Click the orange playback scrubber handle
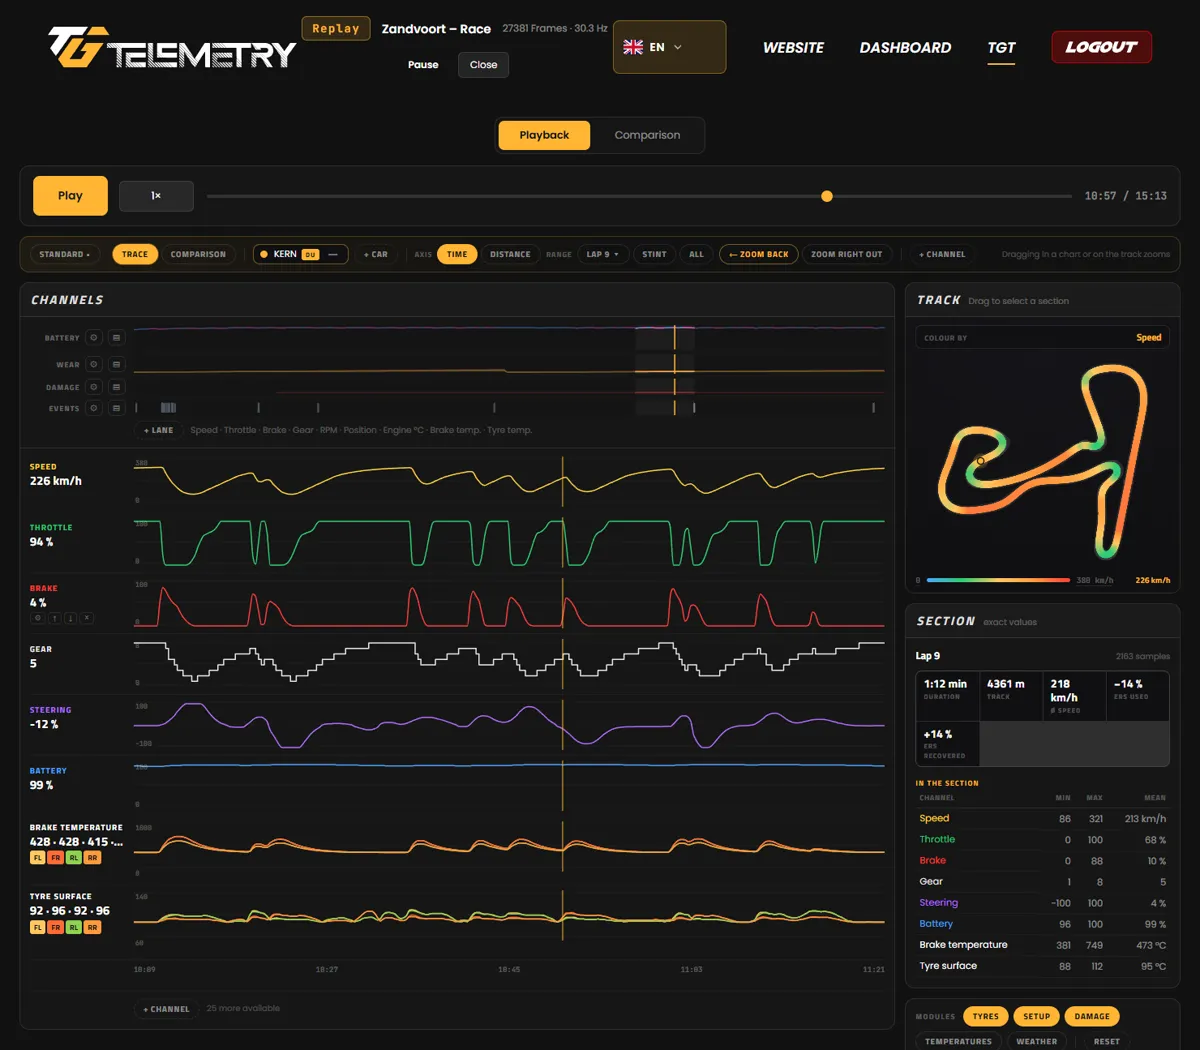This screenshot has width=1200, height=1050. 827,196
